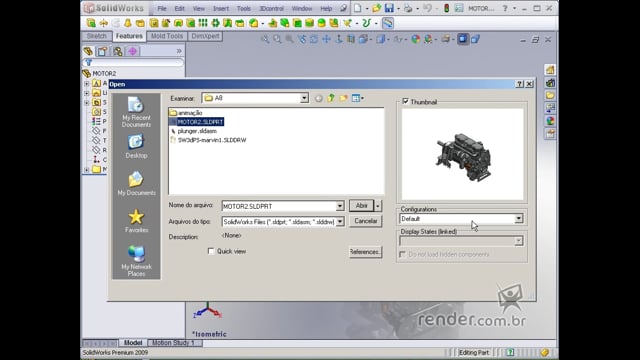The height and width of the screenshot is (360, 640).
Task: Open the Views menu dropdown in dialog toolbar
Action: [x=358, y=98]
